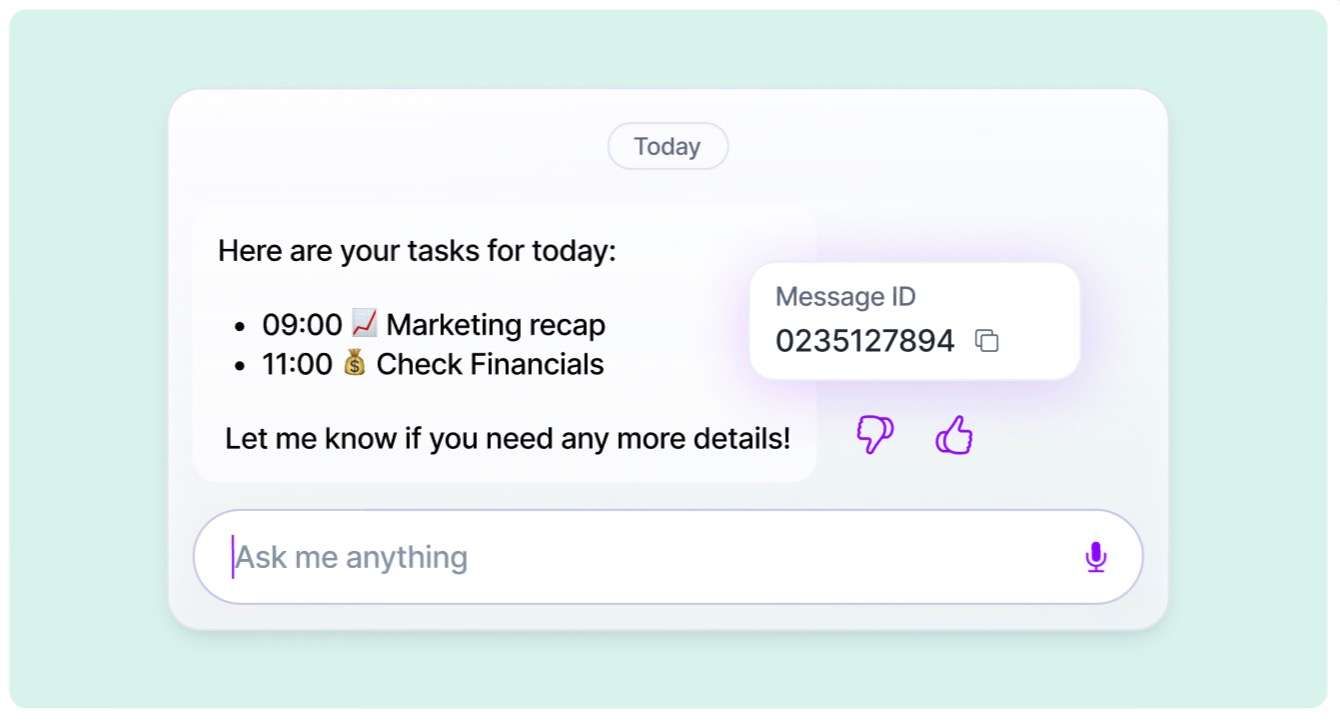Click the Here are your tasks heading line
The image size is (1340, 728).
pos(417,251)
